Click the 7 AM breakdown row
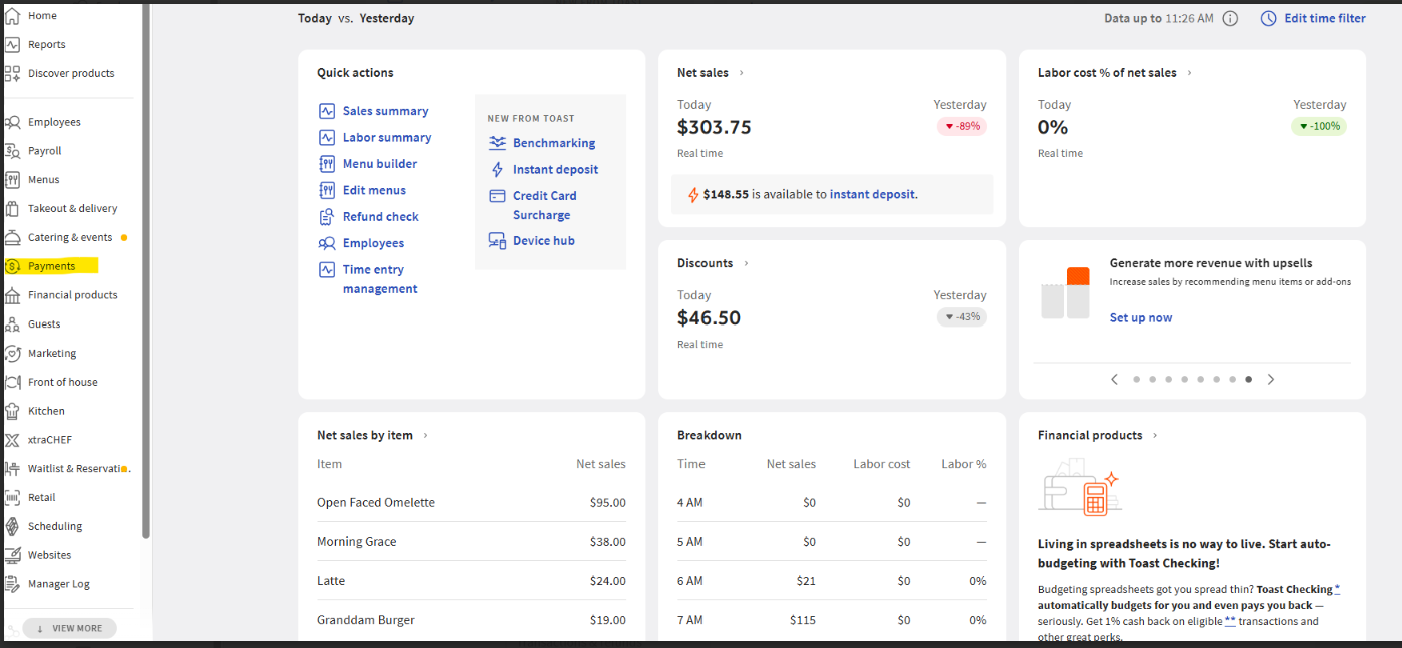 point(831,620)
